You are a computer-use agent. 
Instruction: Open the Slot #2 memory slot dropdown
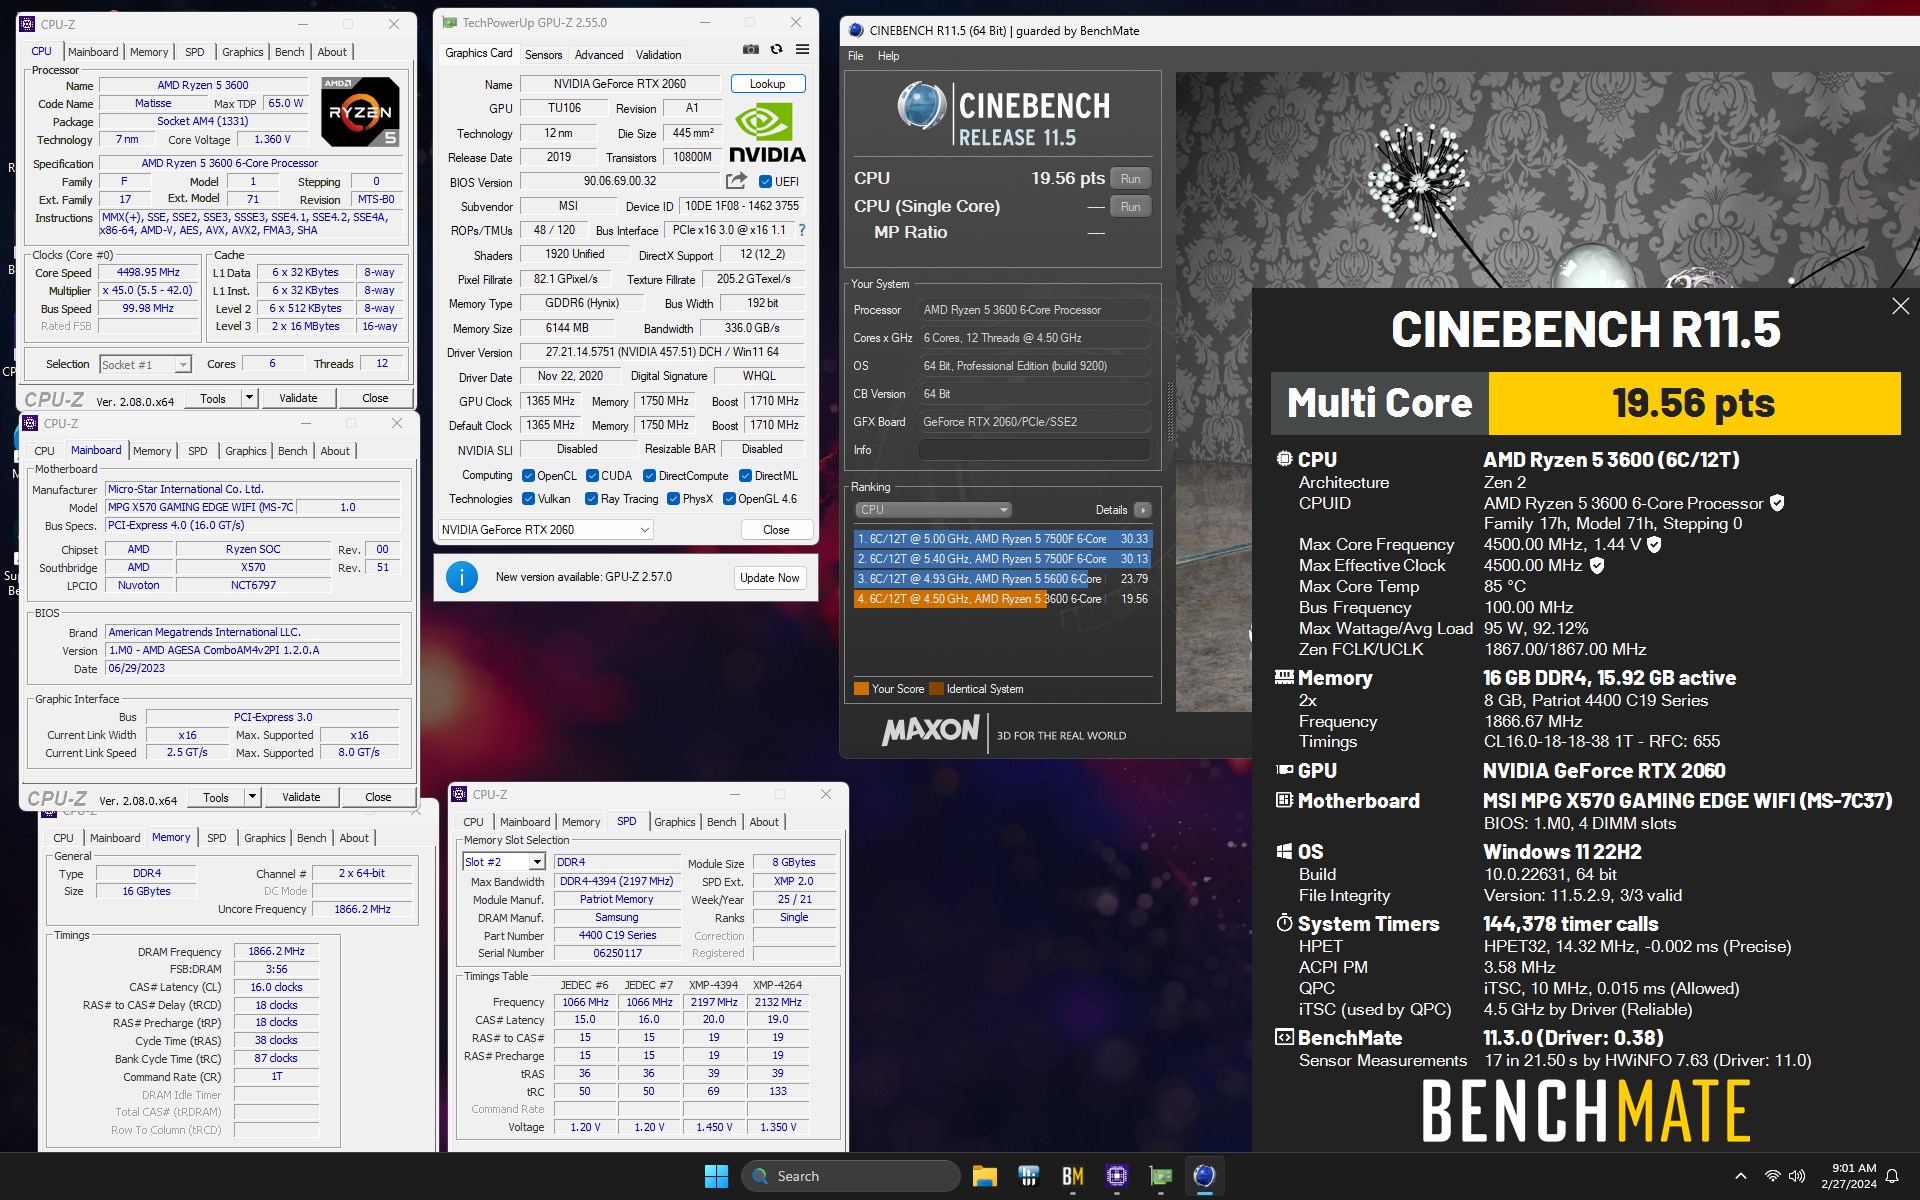click(x=537, y=862)
